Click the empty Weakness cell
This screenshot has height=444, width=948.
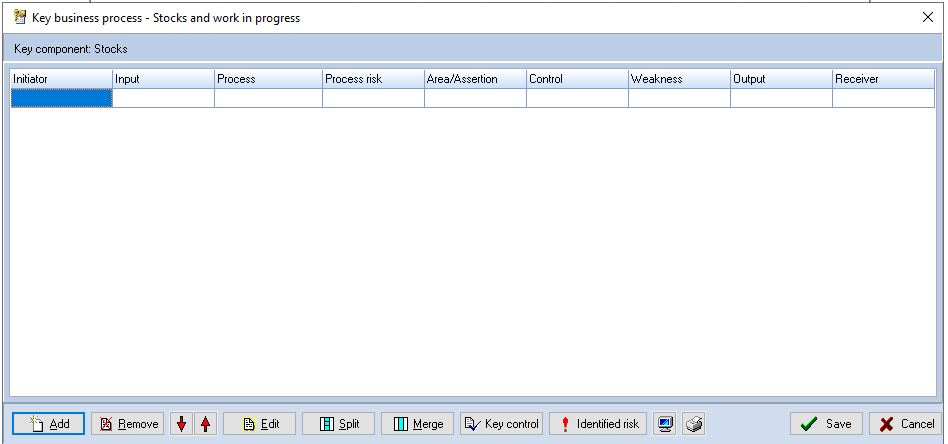(x=679, y=98)
